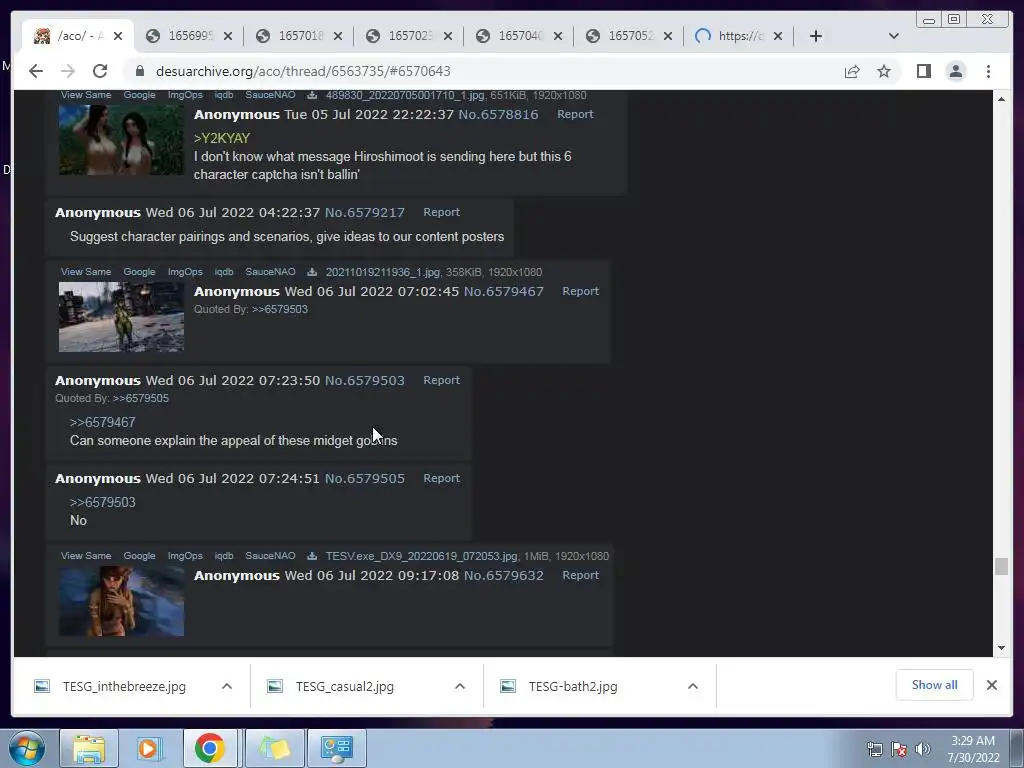Open Quoted By >>6579503 link
Screen dimensions: 1024x768
(x=280, y=310)
